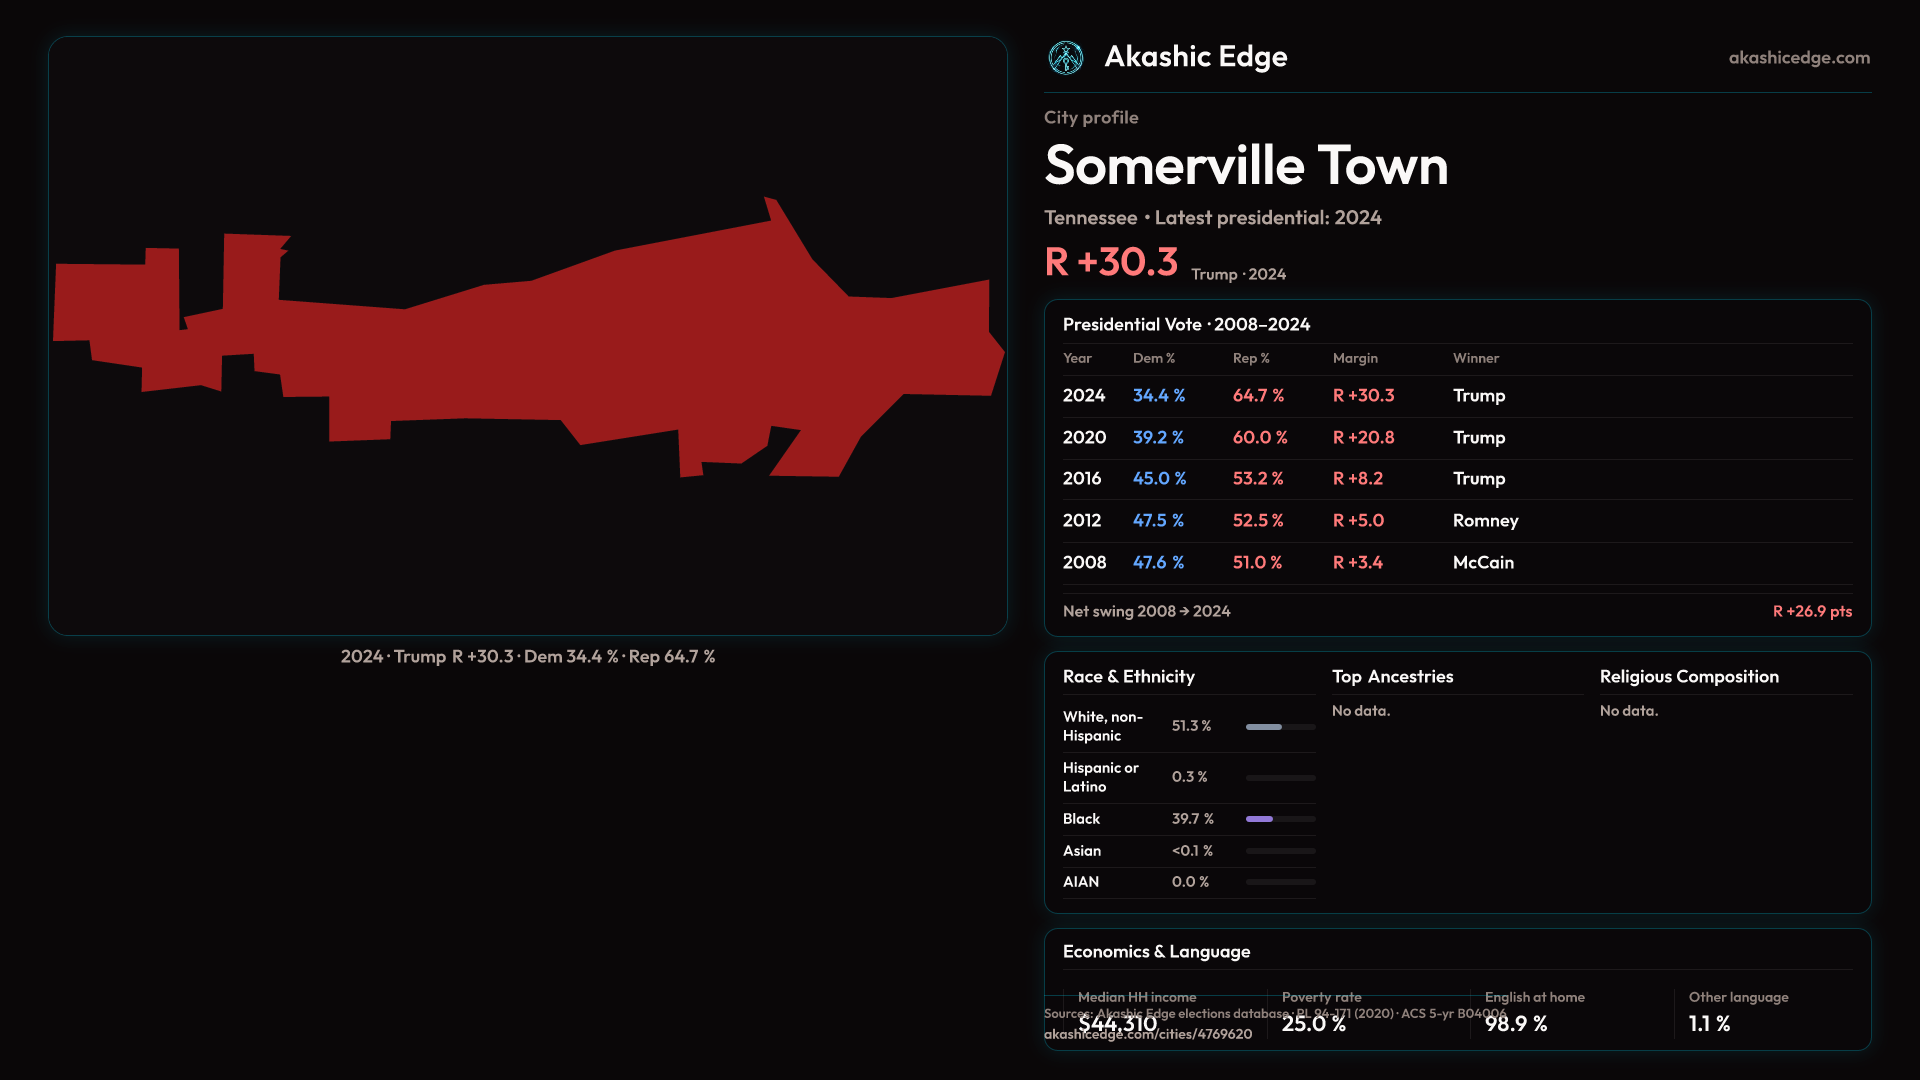Viewport: 1920px width, 1080px height.
Task: Click the Somerville Town city title
Action: (1245, 166)
